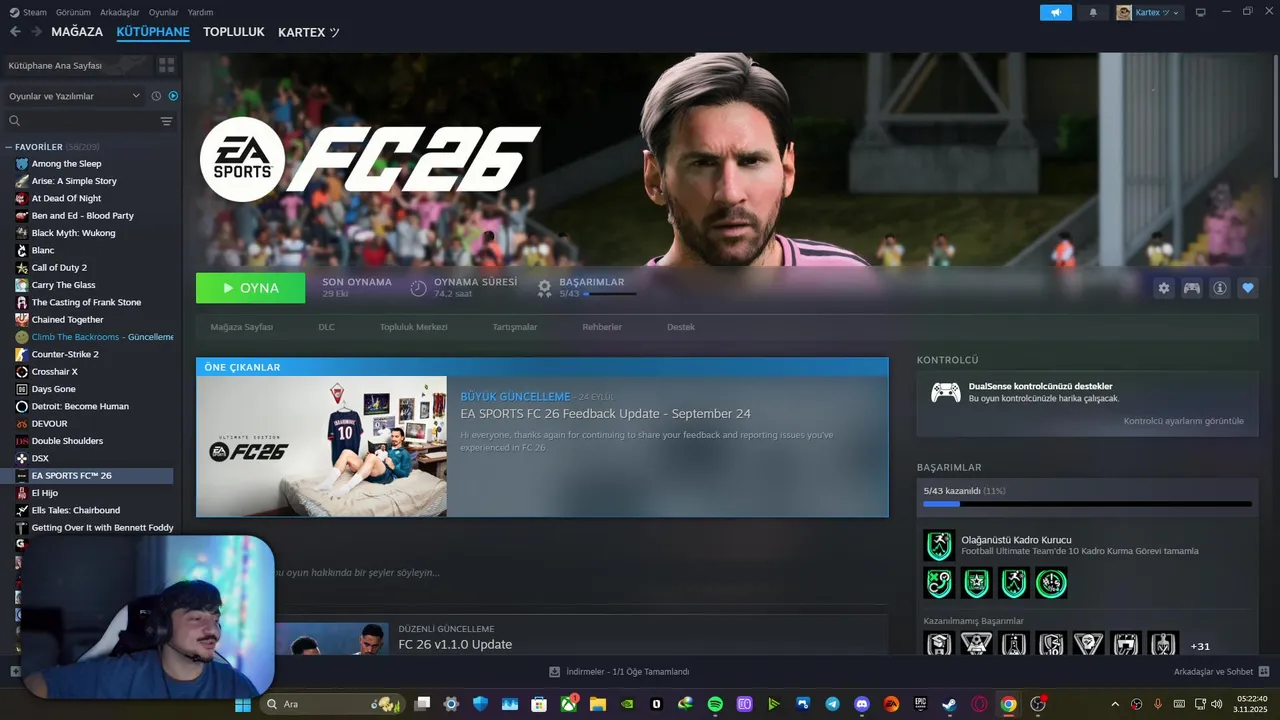Screen dimensions: 1280x720
Task: Open FC 26 v1.1.0 Update news
Action: tap(455, 645)
